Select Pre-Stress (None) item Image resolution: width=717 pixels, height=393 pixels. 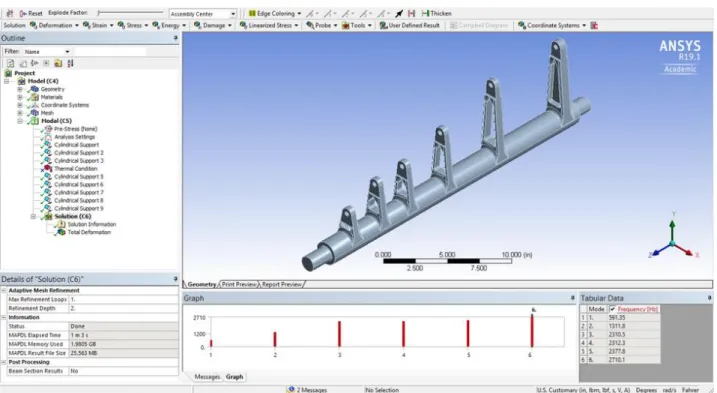pos(75,129)
